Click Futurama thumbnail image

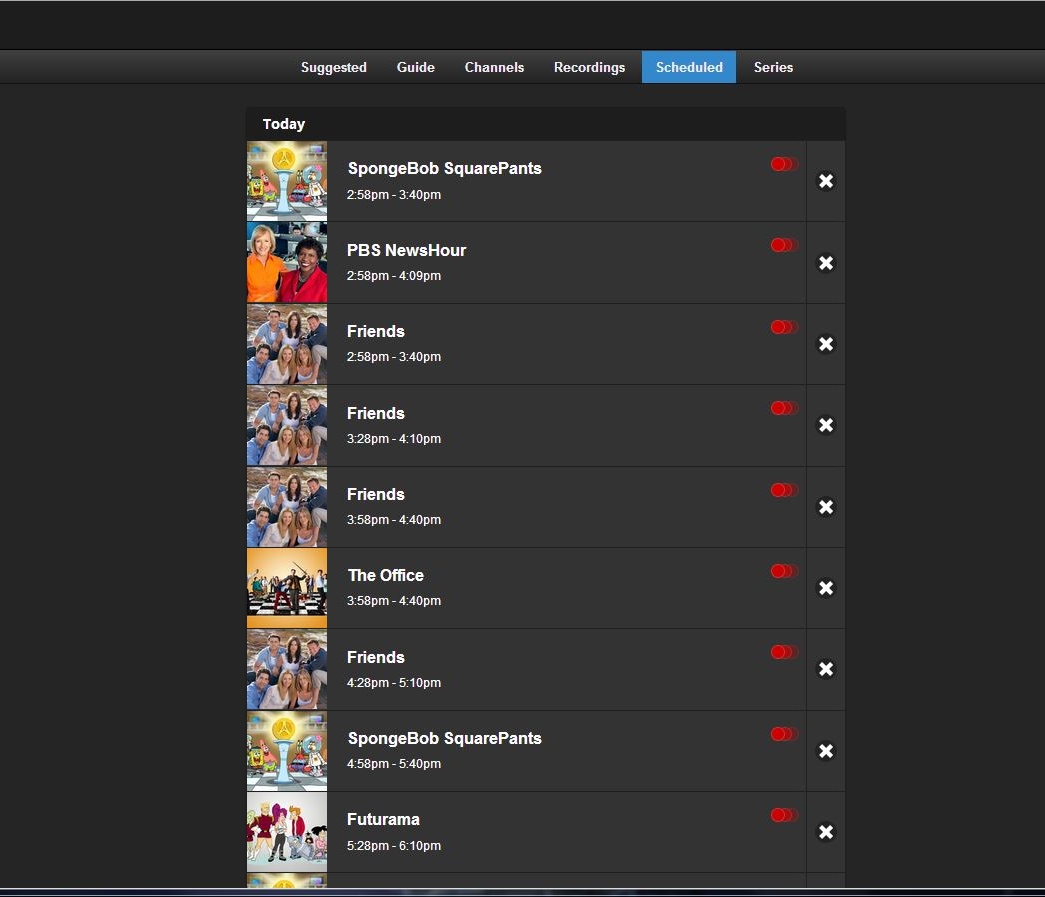point(287,832)
